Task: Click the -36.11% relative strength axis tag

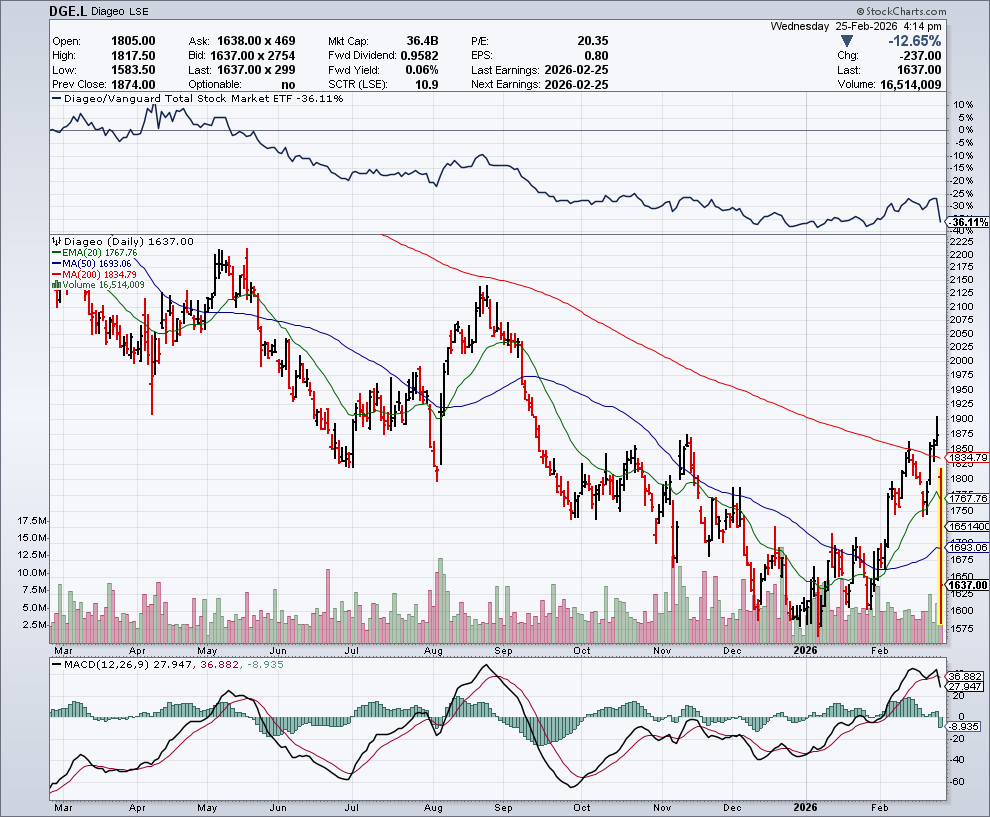Action: [x=966, y=221]
